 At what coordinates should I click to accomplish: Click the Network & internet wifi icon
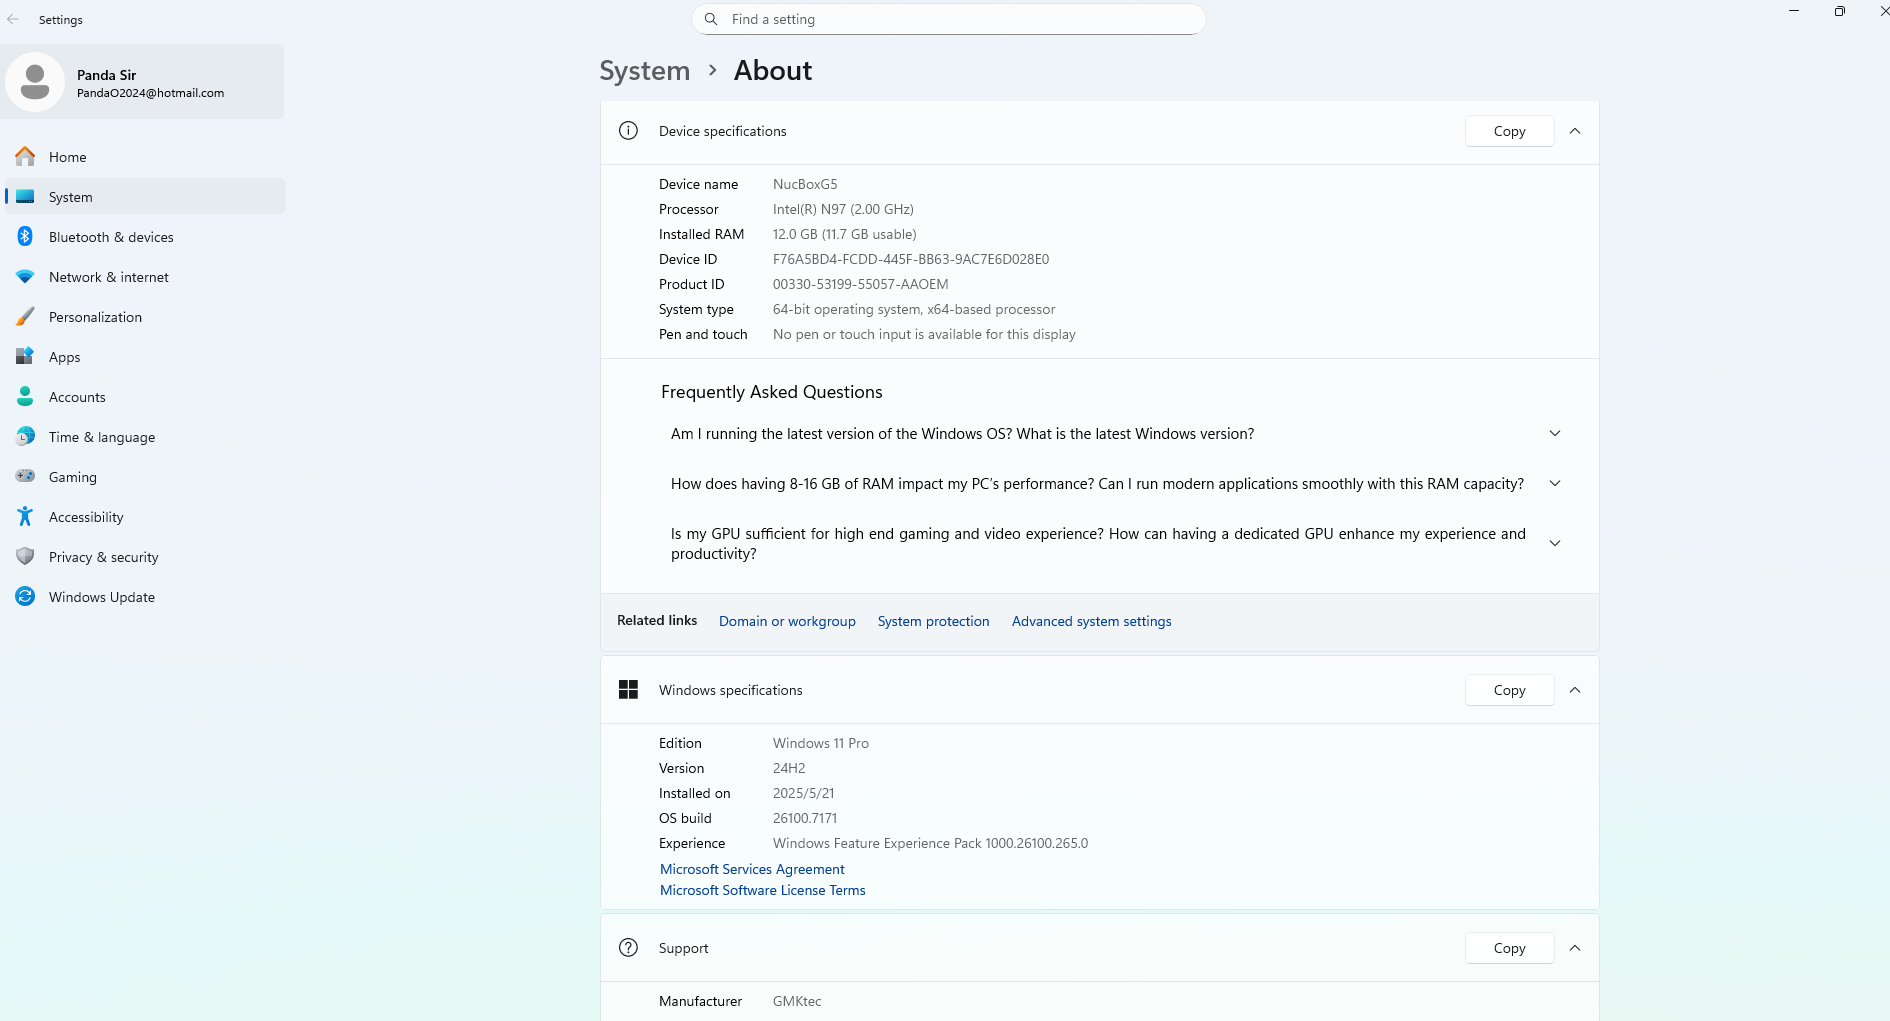pos(25,277)
